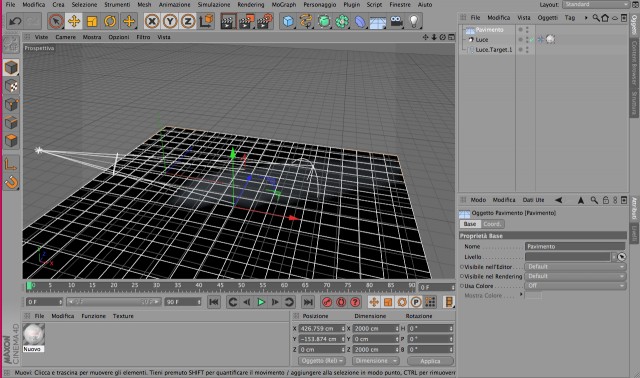Open the NURBS generators icon
Image resolution: width=640 pixels, height=378 pixels.
tap(324, 21)
